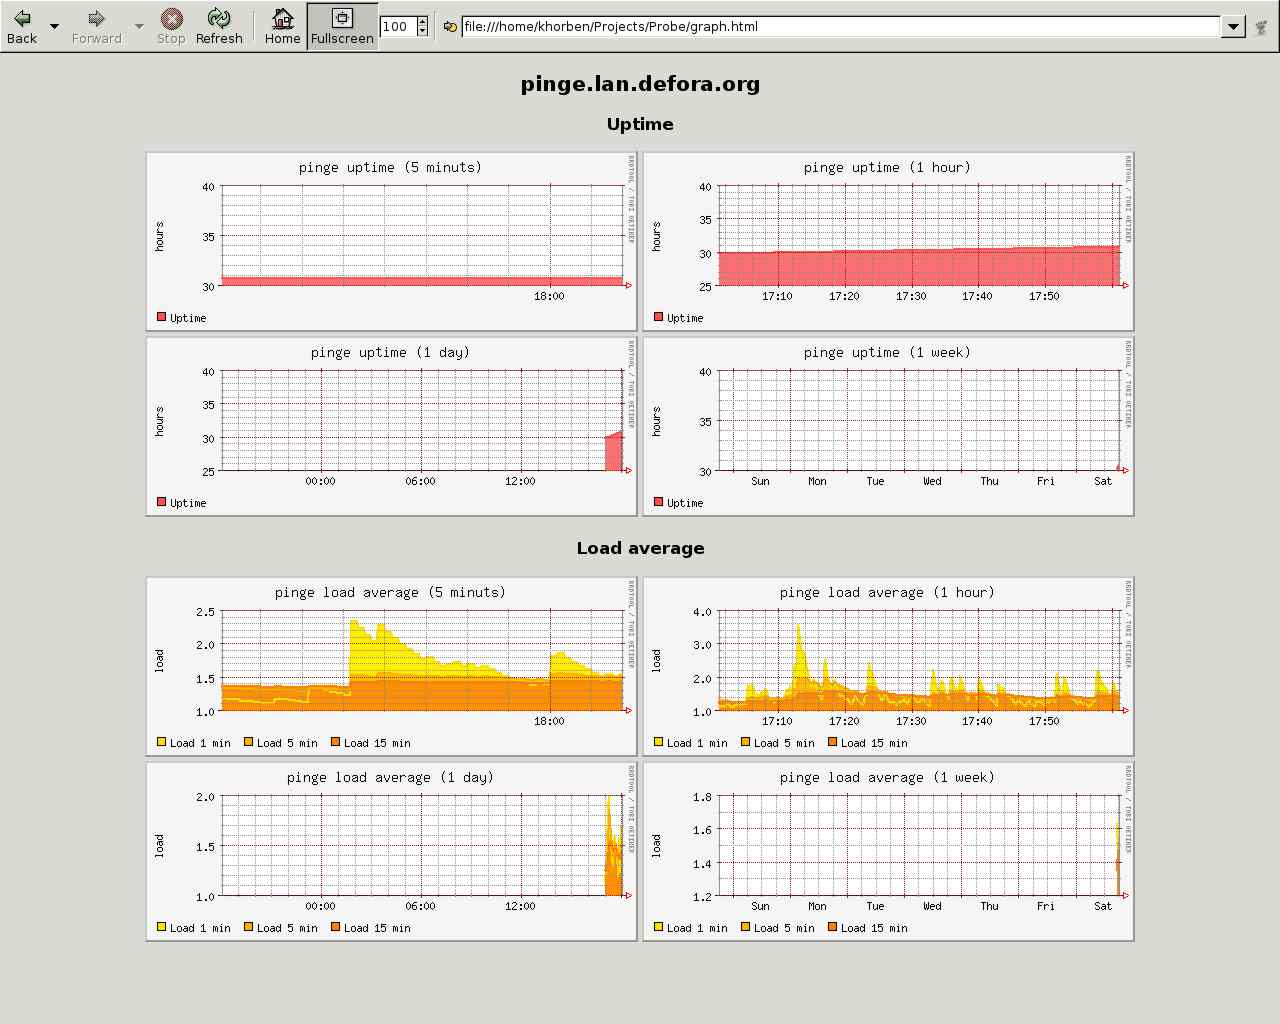Image resolution: width=1280 pixels, height=1024 pixels.
Task: Decrease zoom level with the down stepper arrow
Action: (422, 31)
